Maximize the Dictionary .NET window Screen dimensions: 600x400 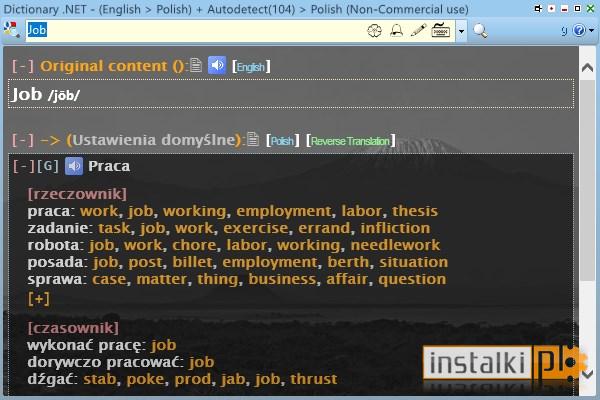pos(577,8)
